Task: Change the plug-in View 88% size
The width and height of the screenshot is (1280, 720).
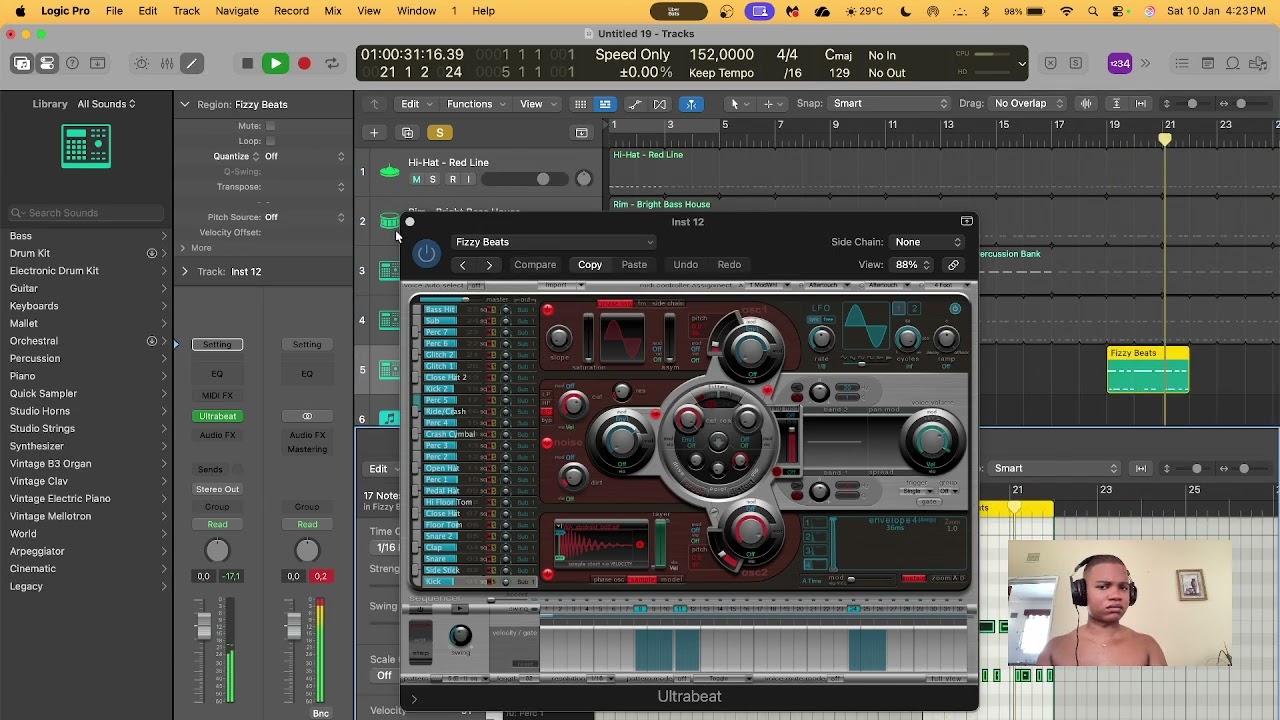Action: 912,265
